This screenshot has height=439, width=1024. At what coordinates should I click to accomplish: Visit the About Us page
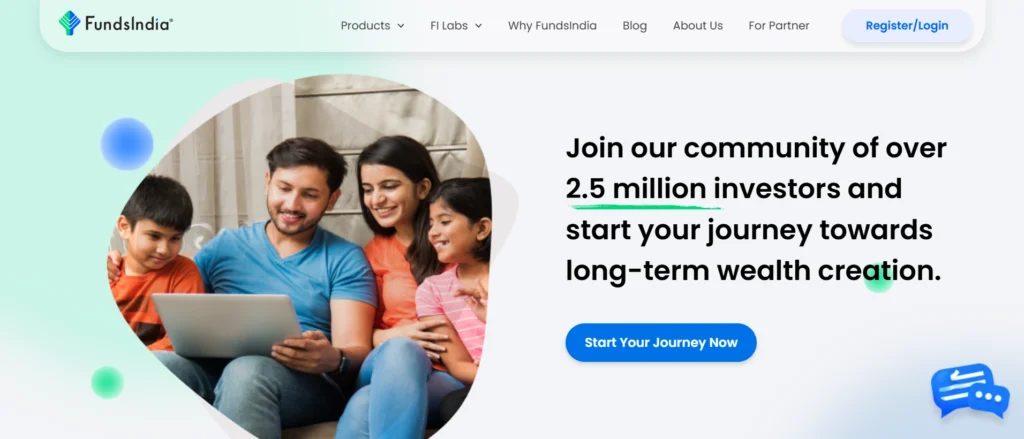click(697, 25)
